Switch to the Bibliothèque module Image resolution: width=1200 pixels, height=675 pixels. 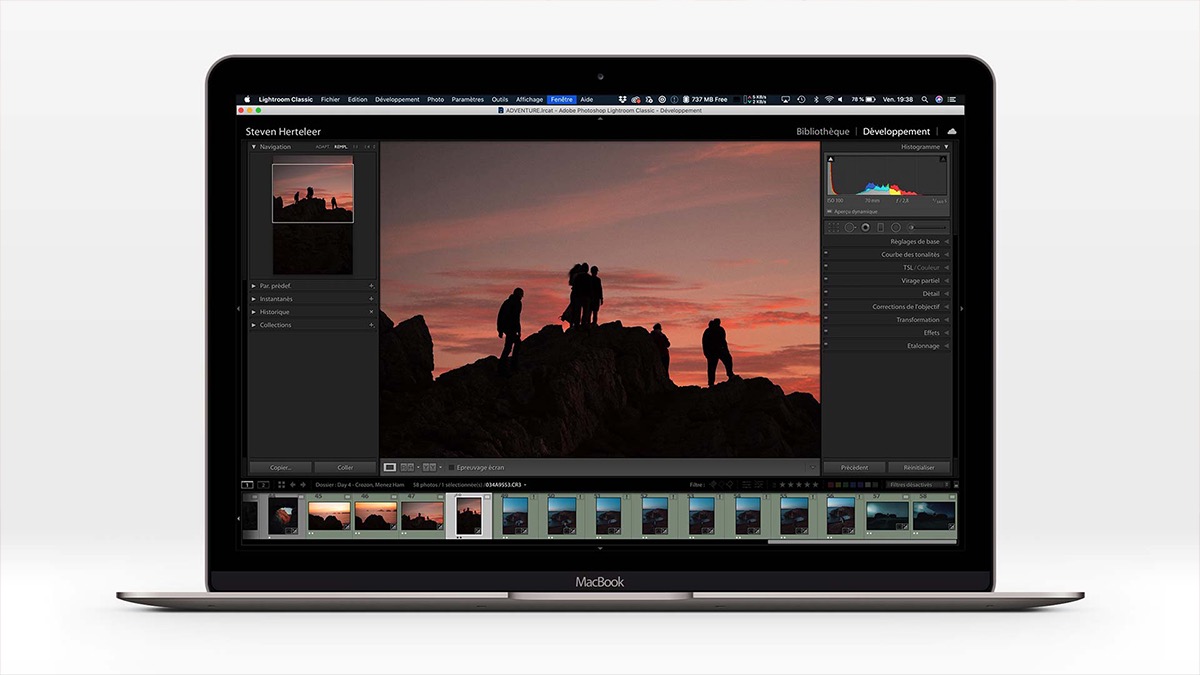pyautogui.click(x=822, y=132)
